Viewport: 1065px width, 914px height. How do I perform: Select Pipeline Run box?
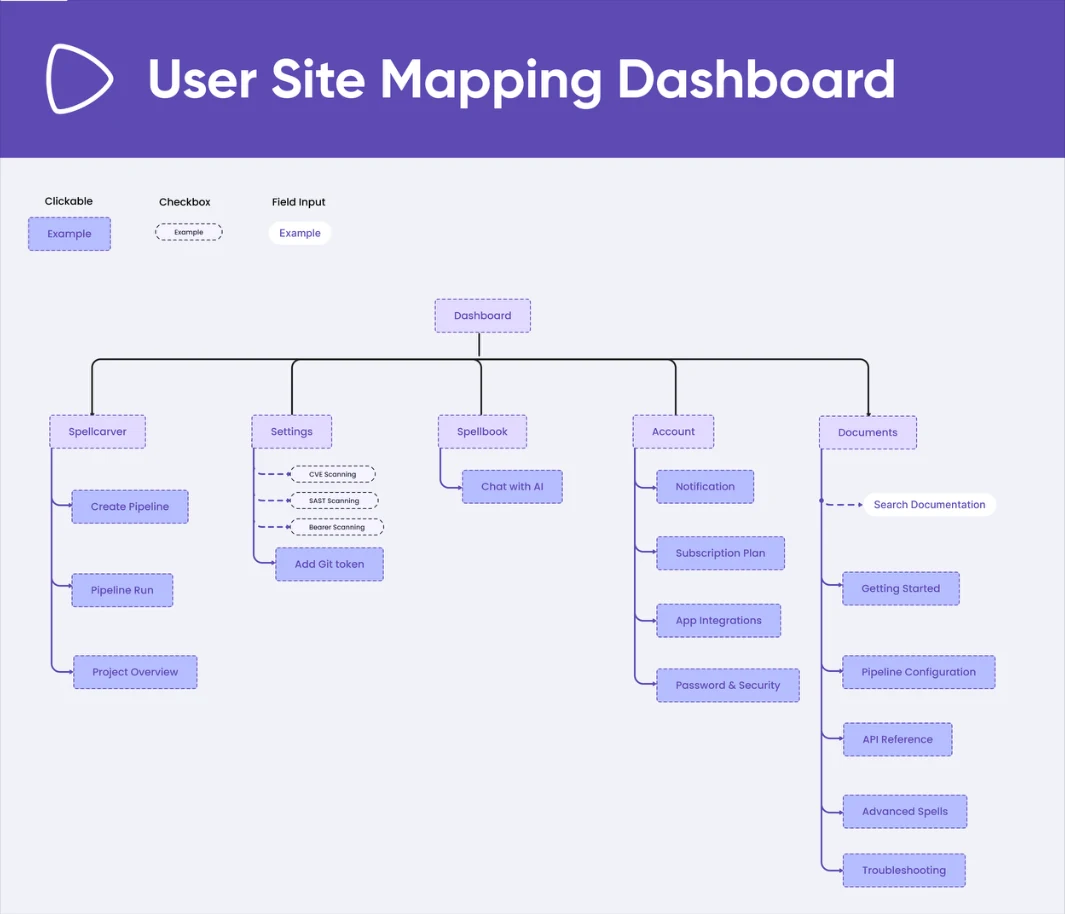coord(122,590)
